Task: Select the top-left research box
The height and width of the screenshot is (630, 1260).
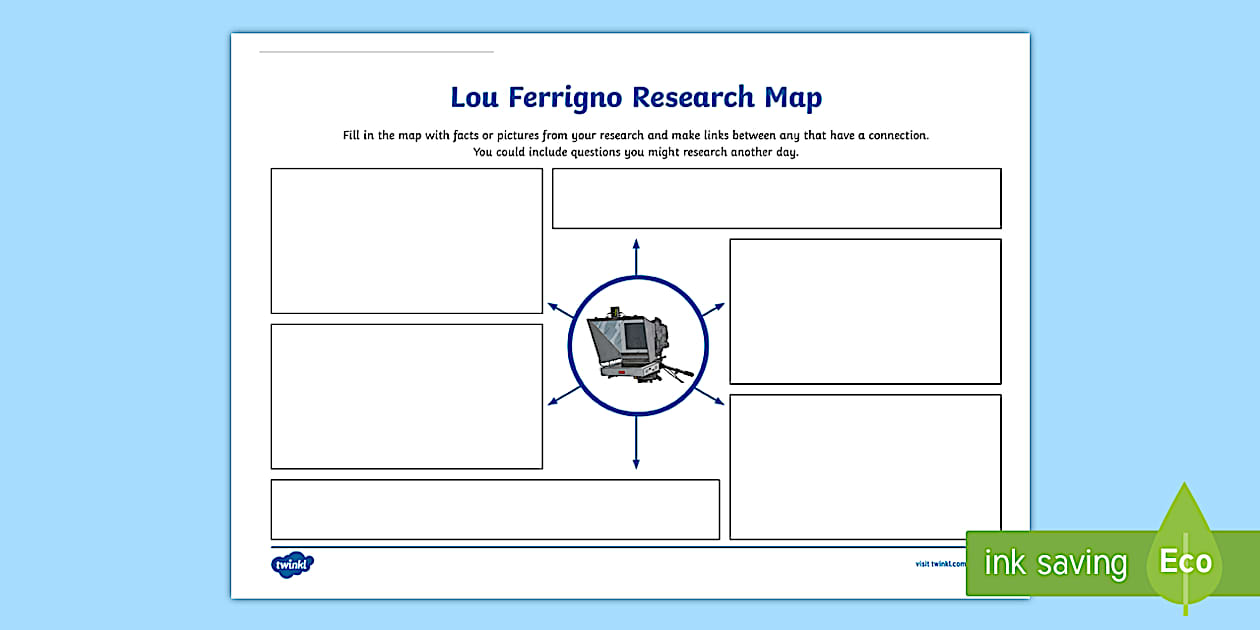Action: point(406,241)
